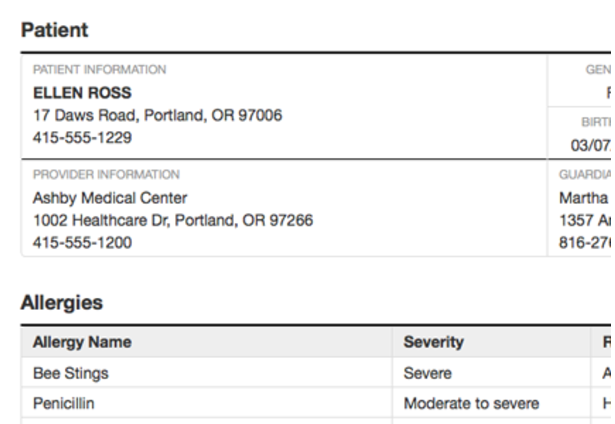Click the Severity column header
Image resolution: width=615 pixels, height=424 pixels.
point(433,342)
